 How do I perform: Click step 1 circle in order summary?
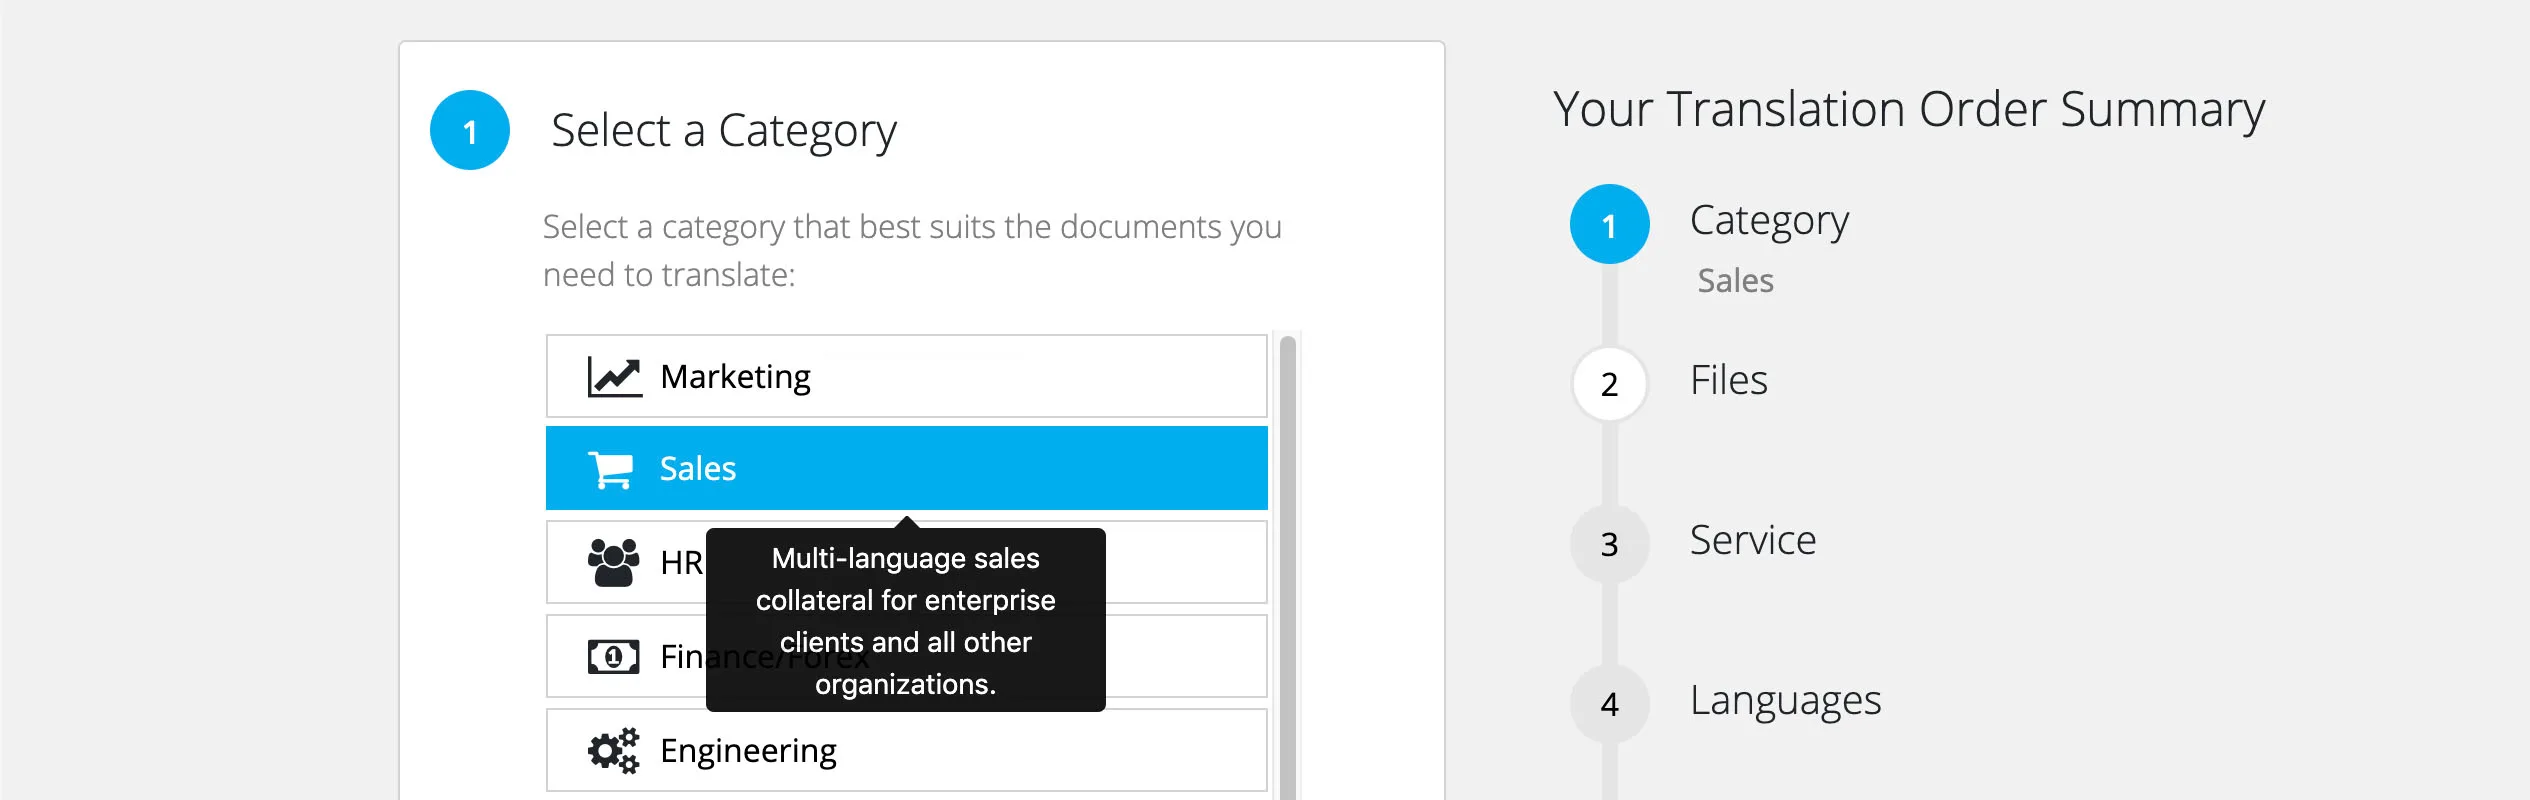pyautogui.click(x=1609, y=225)
